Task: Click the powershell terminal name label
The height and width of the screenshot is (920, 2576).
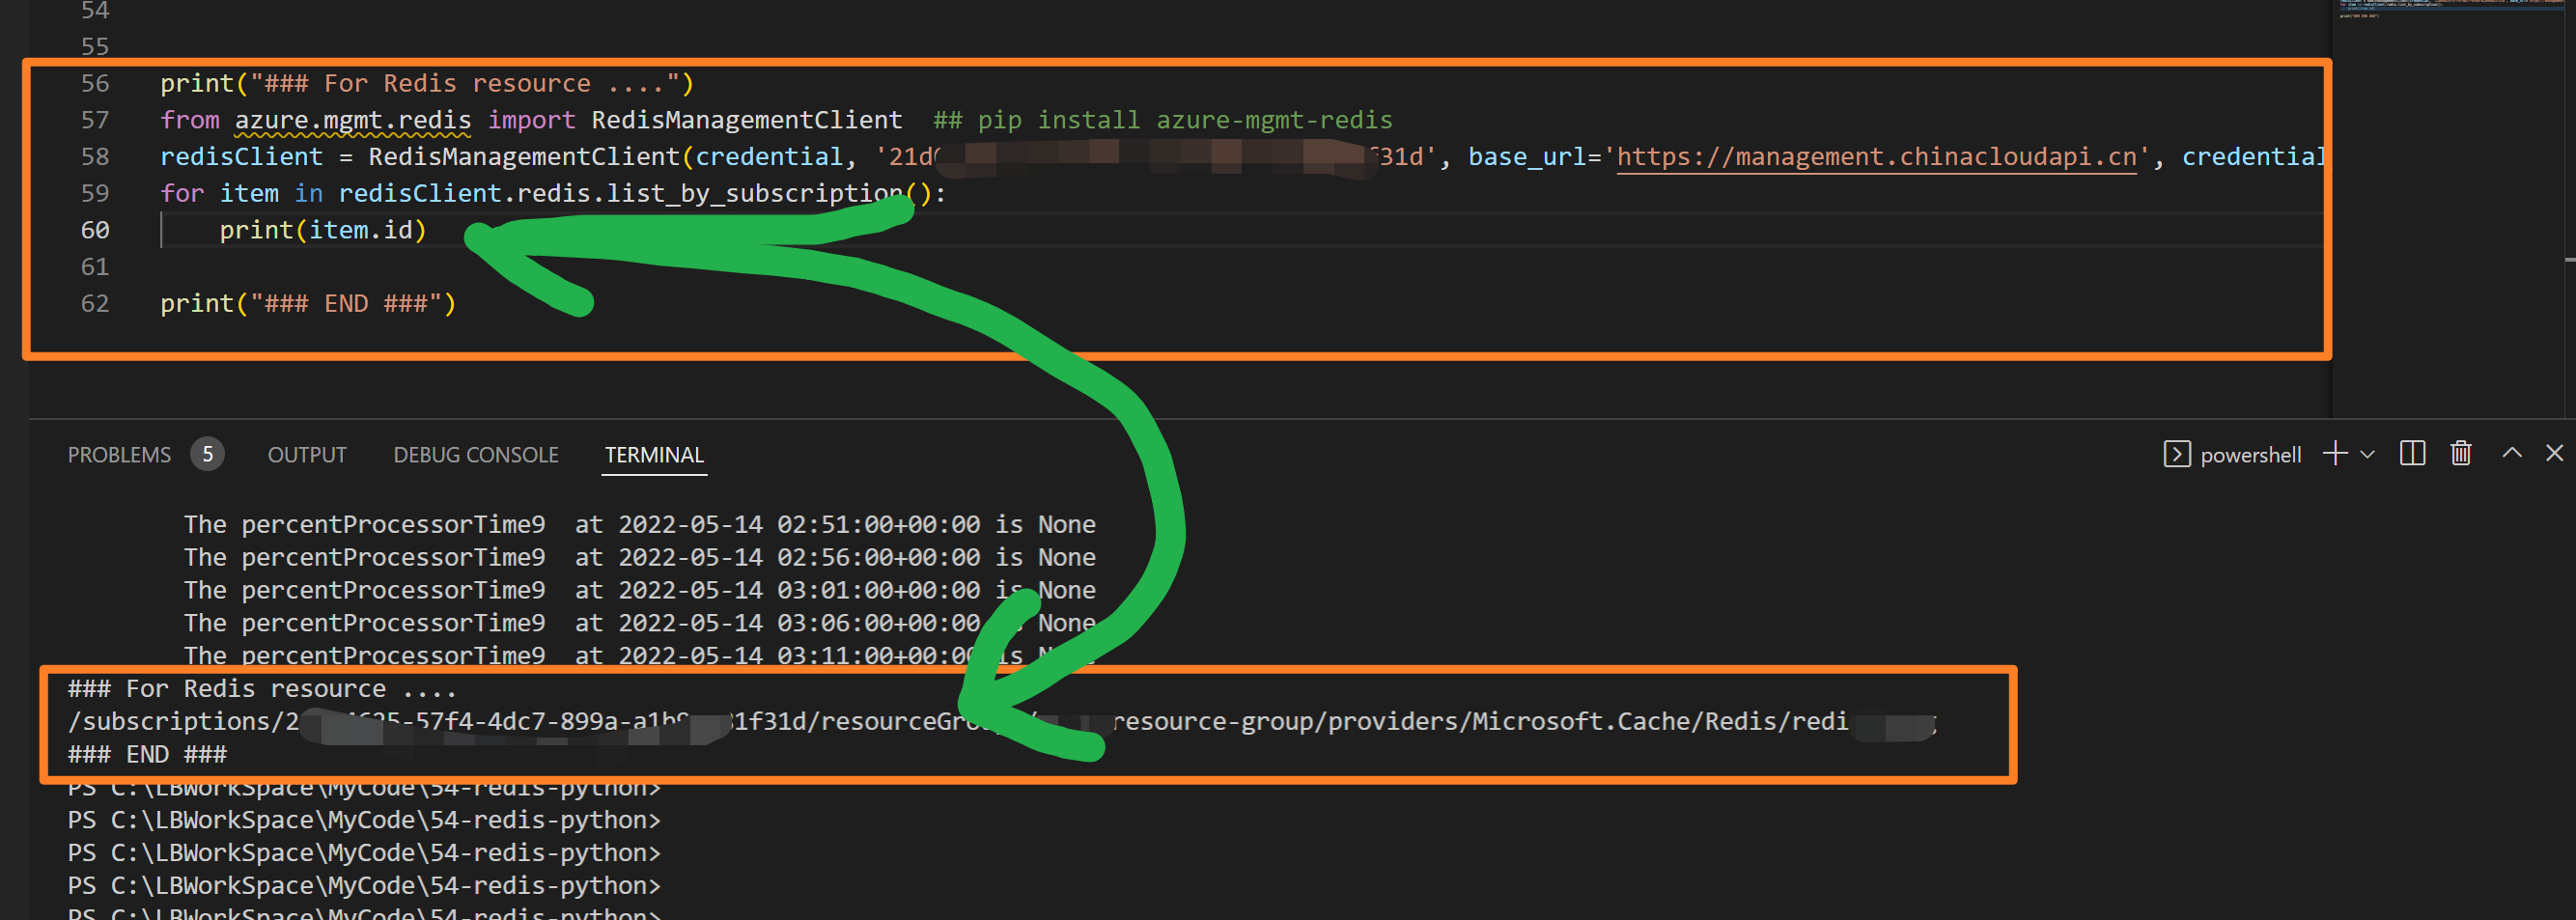Action: (x=2250, y=455)
